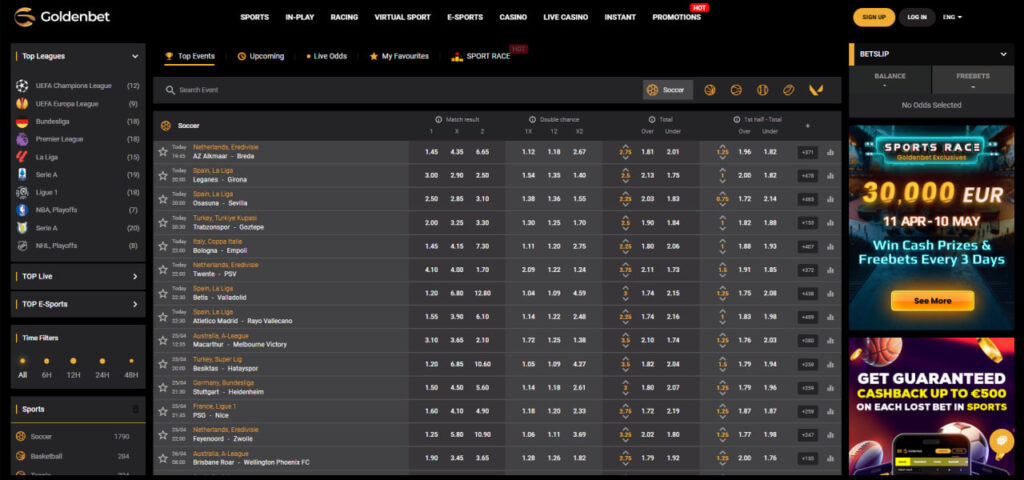
Task: Click the 1st half - Total info icon
Action: click(737, 120)
